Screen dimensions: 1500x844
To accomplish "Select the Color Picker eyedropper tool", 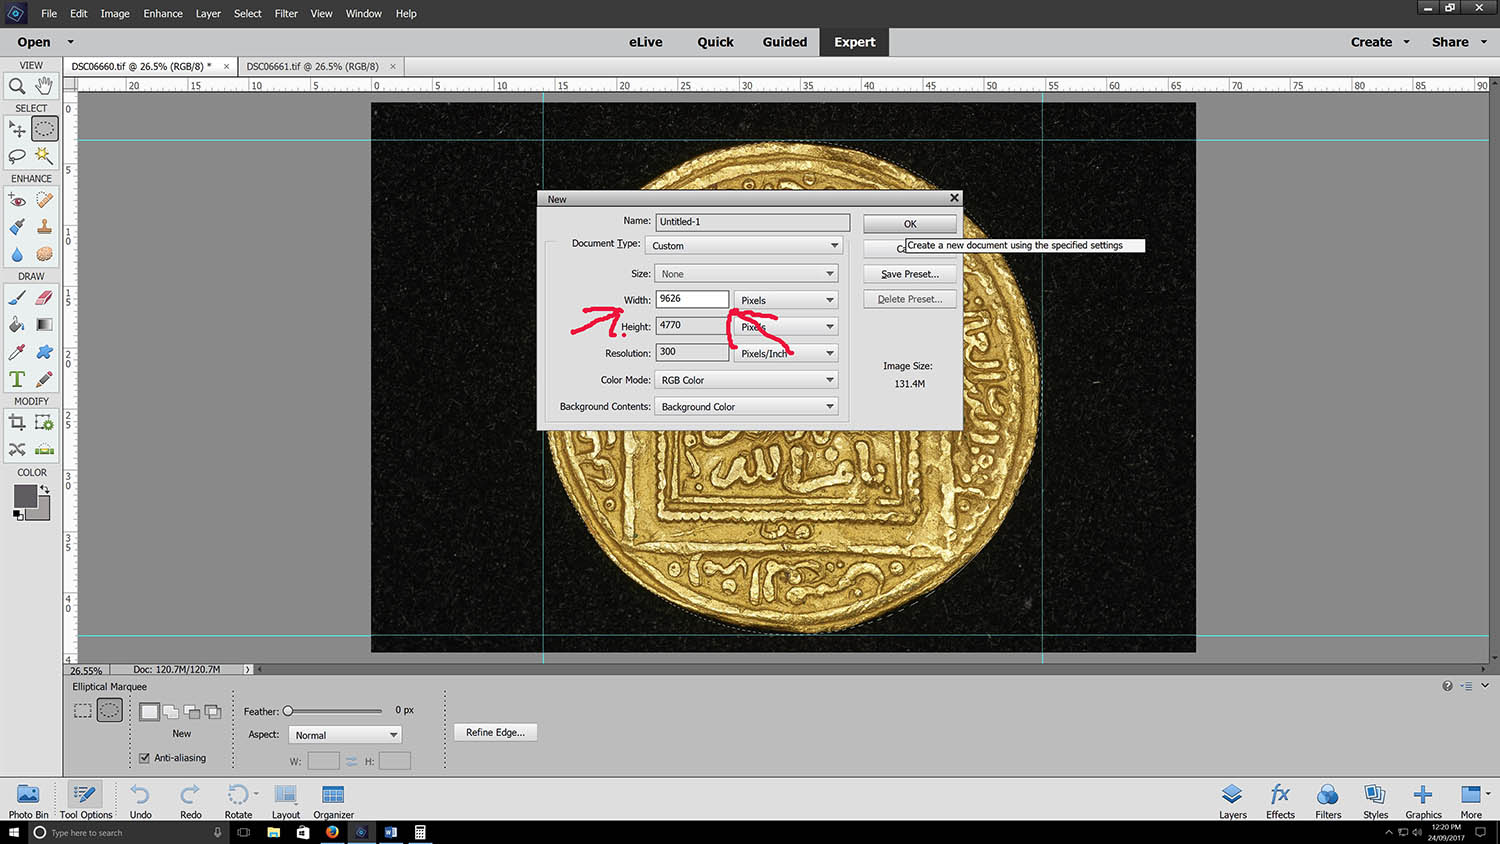I will pyautogui.click(x=17, y=352).
